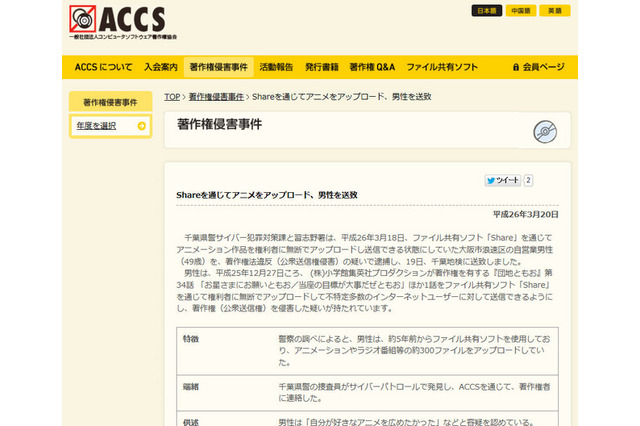Click the 特徴 table row label
The image size is (640, 426).
(x=191, y=339)
